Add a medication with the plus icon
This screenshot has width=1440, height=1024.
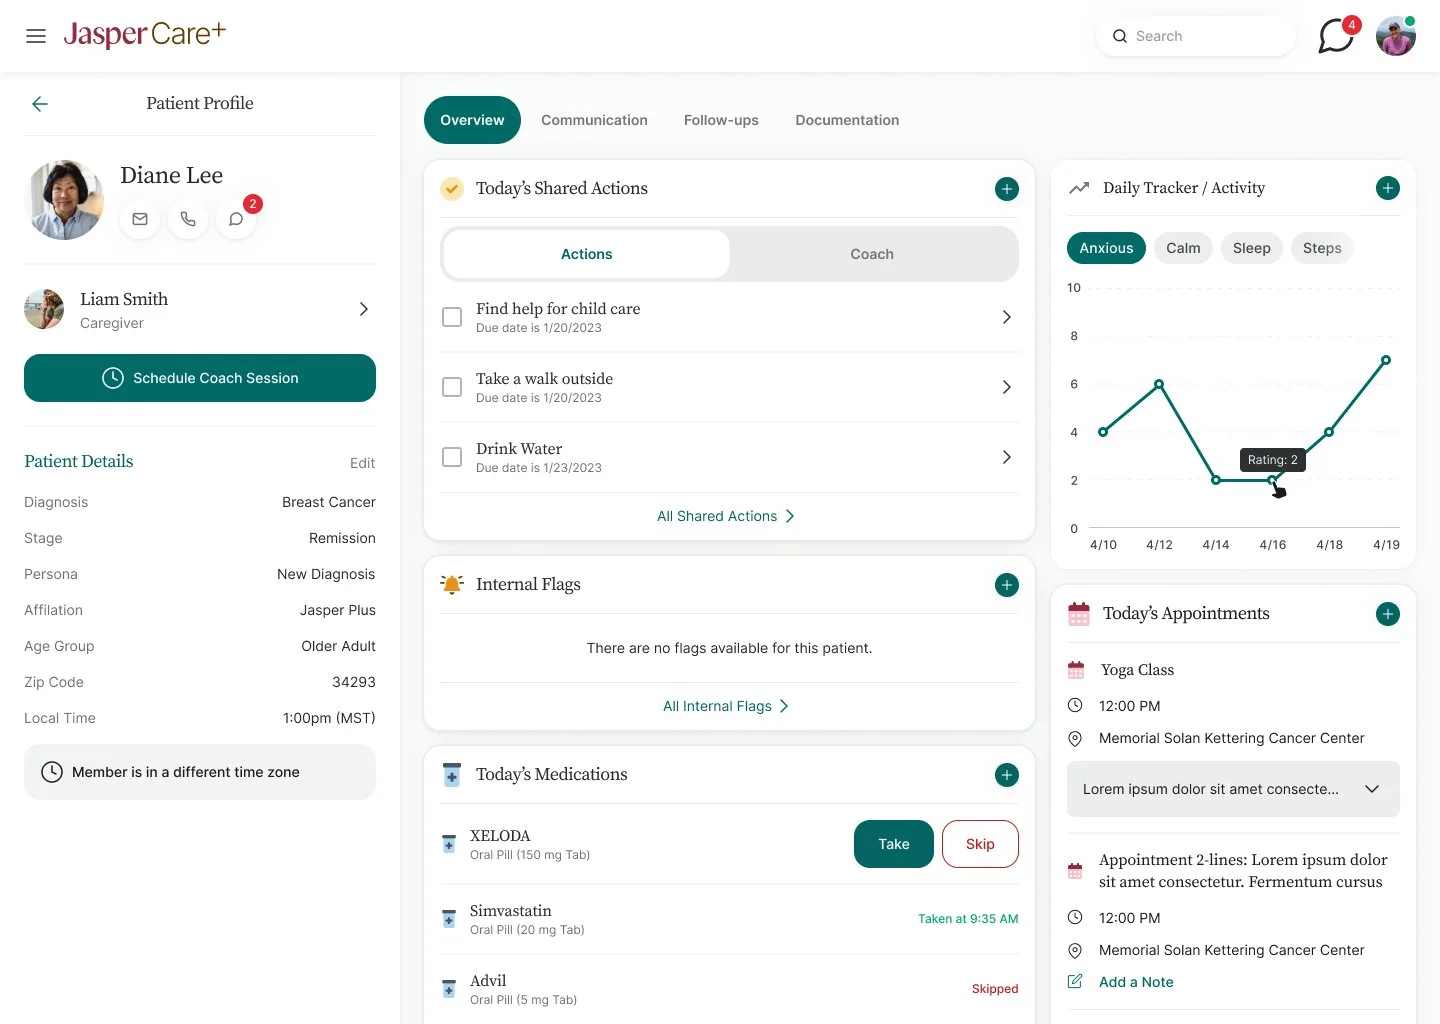[1007, 775]
